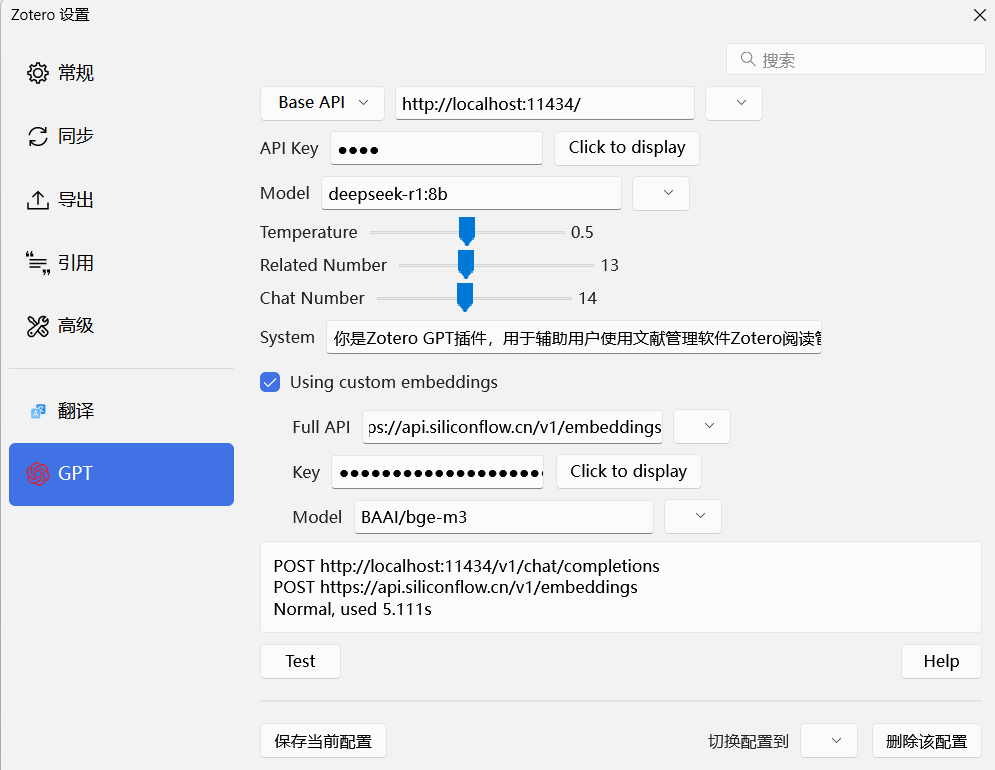Expand the dropdown beside BAAI/bge-m3 model
This screenshot has height=770, width=995.
(x=692, y=516)
